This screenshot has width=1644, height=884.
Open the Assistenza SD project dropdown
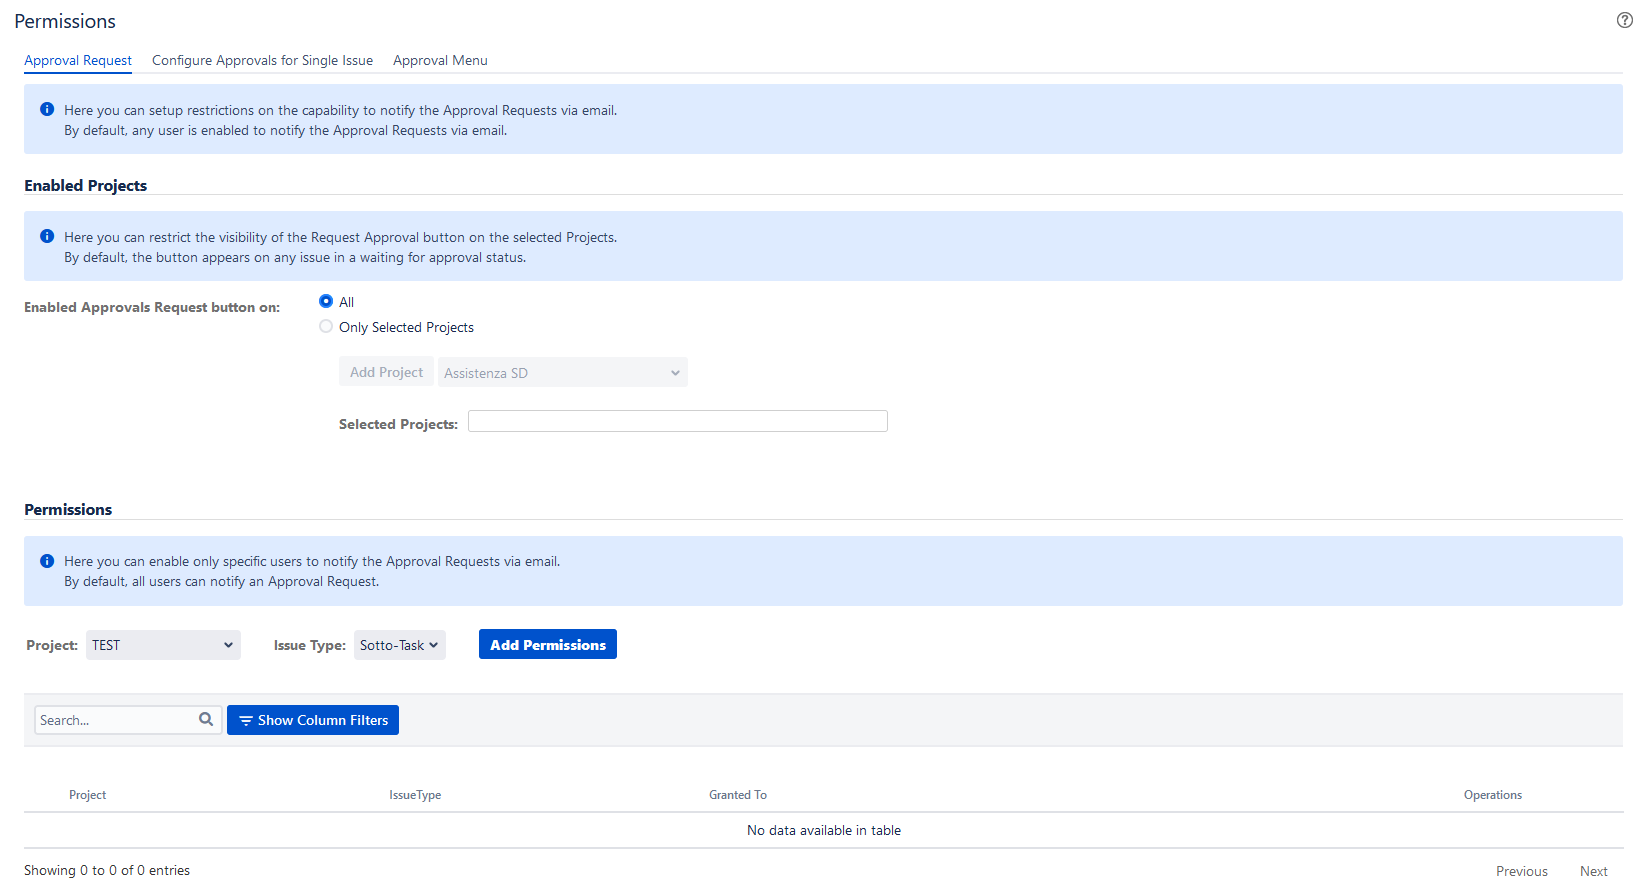click(x=562, y=373)
